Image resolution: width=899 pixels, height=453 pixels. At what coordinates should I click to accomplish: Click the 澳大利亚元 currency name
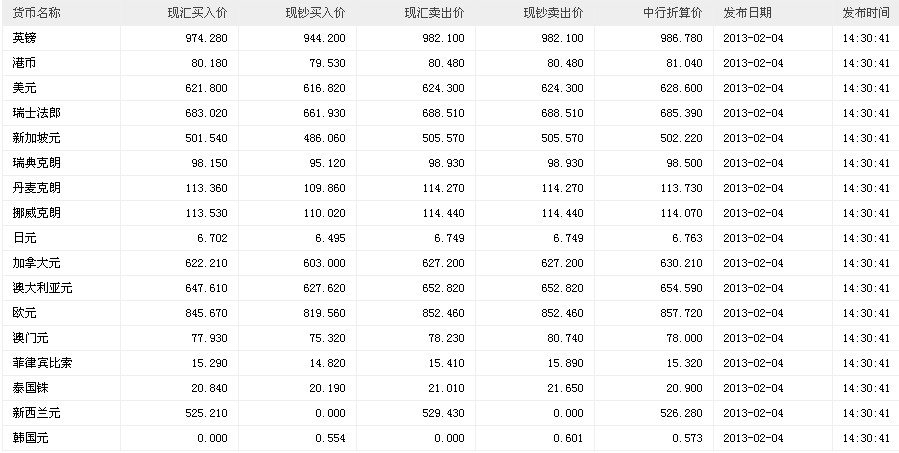(x=43, y=288)
